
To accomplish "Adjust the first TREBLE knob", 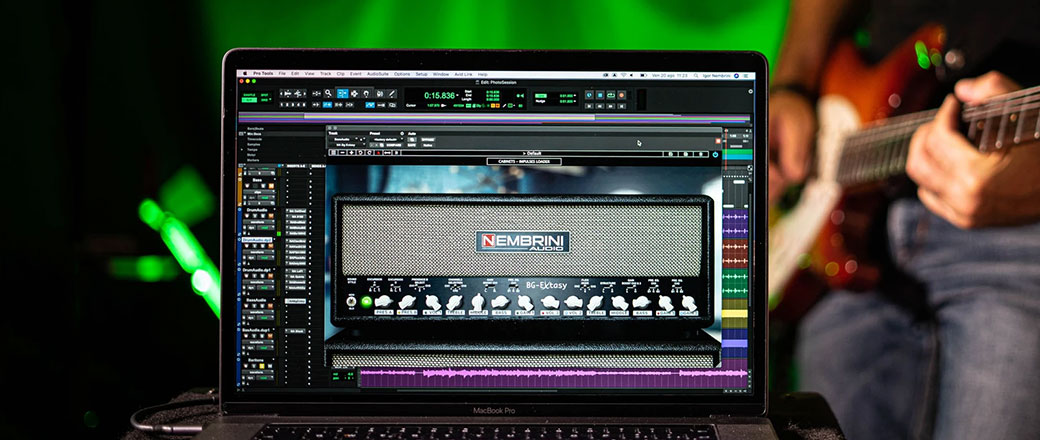I will (454, 303).
